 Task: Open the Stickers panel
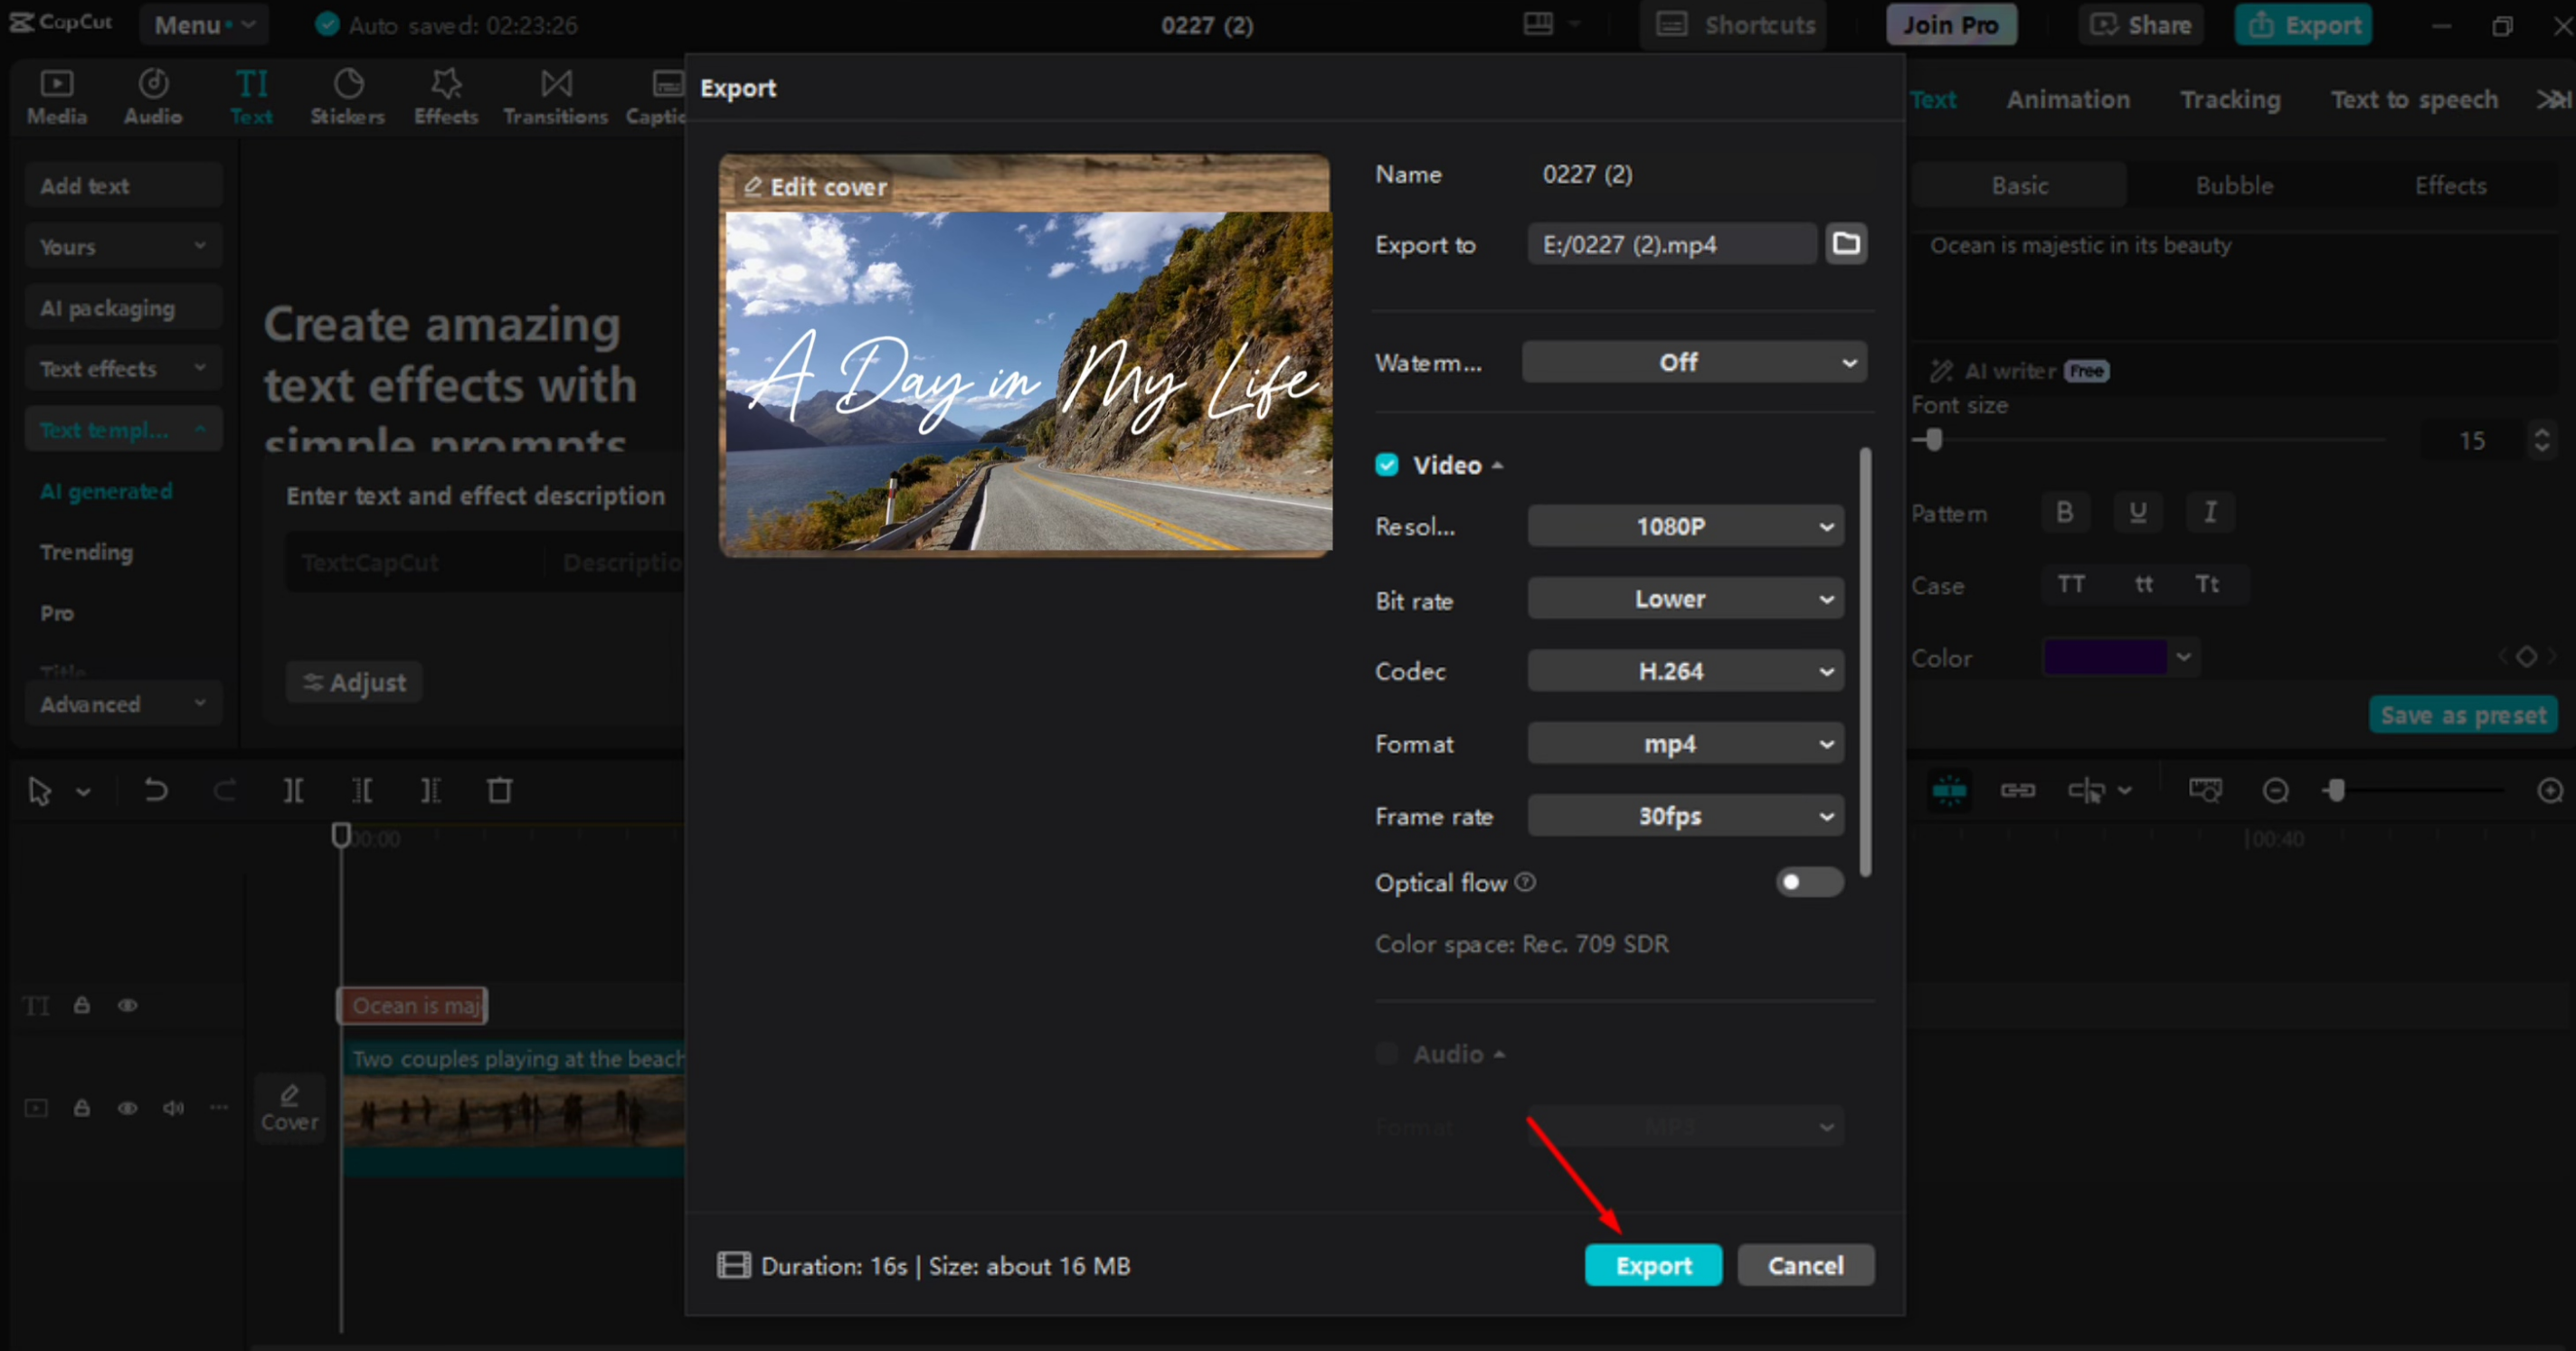pos(347,95)
